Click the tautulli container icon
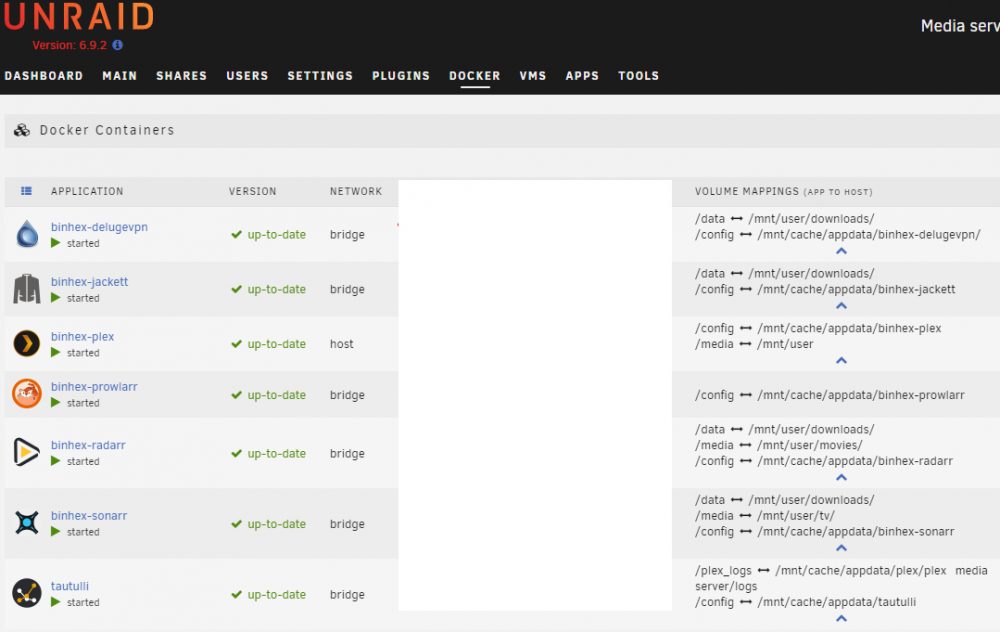This screenshot has width=1000, height=632. [27, 593]
